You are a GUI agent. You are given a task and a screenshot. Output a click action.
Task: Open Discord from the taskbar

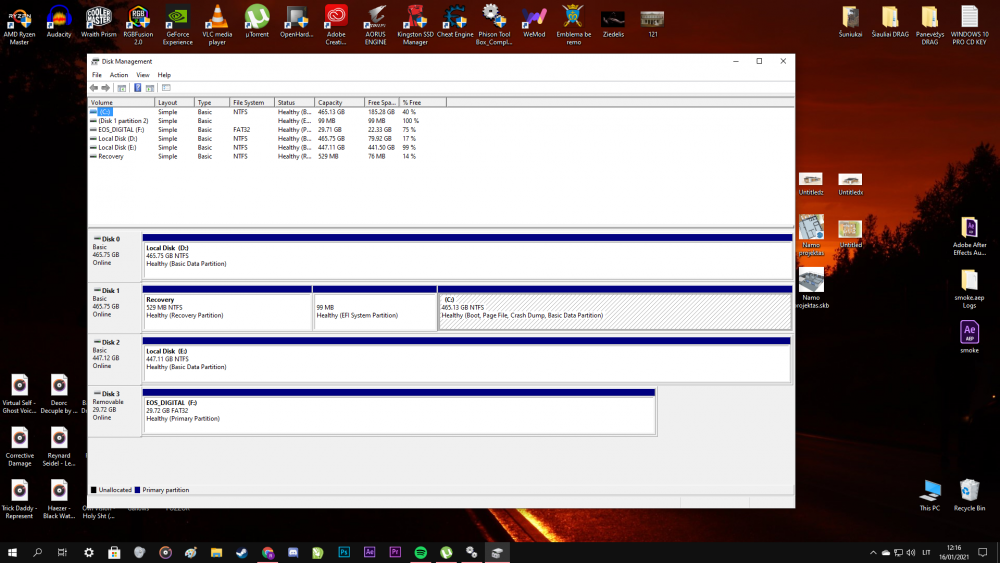(293, 552)
